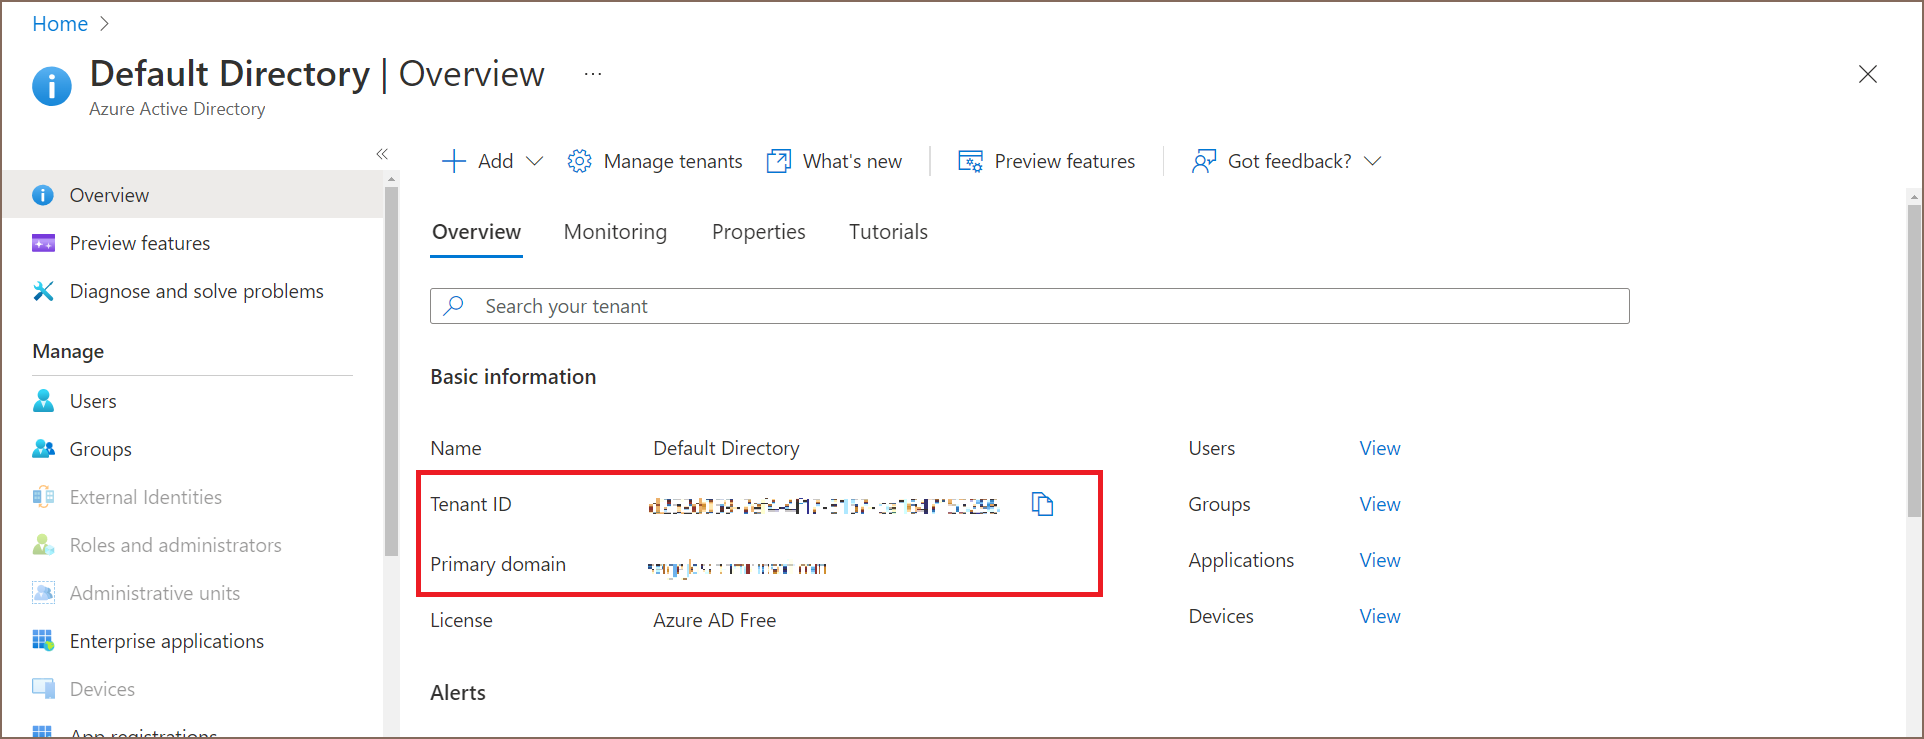Switch to the Properties tab
1924x739 pixels.
[758, 232]
